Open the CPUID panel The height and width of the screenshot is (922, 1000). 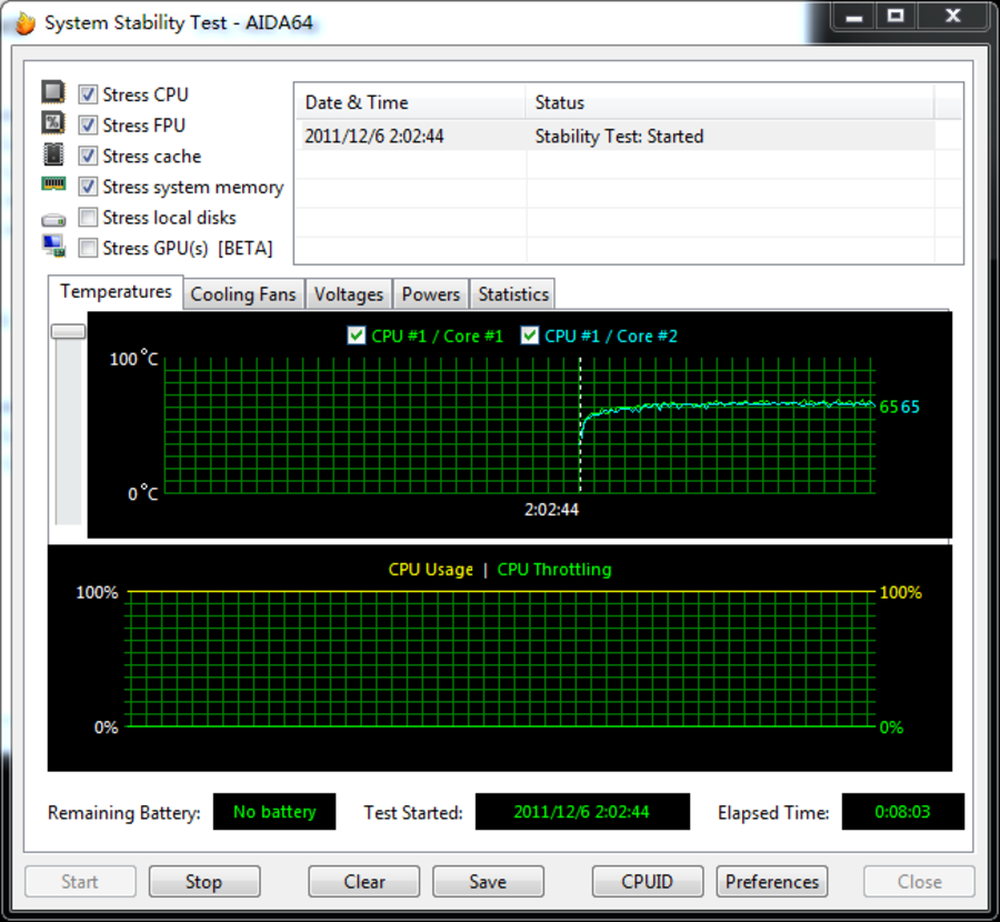[x=647, y=882]
